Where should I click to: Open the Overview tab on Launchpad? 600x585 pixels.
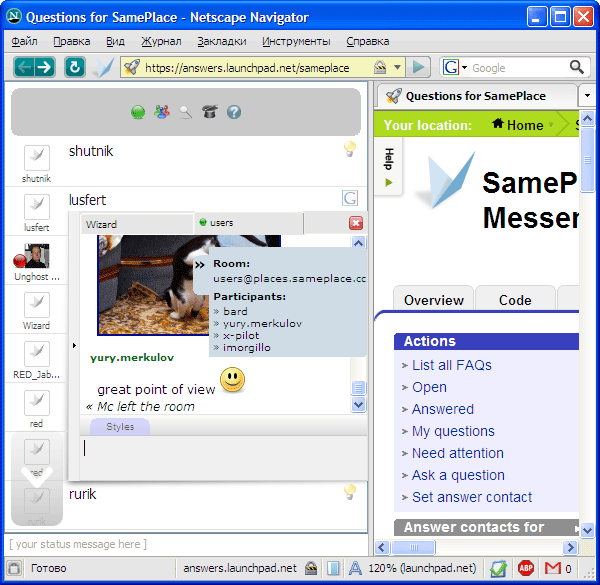pyautogui.click(x=434, y=300)
